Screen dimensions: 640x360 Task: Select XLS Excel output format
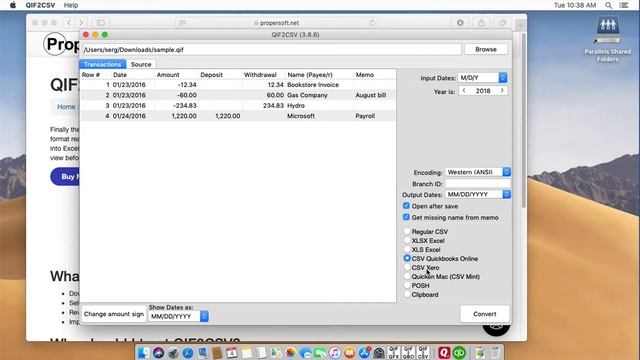click(407, 249)
